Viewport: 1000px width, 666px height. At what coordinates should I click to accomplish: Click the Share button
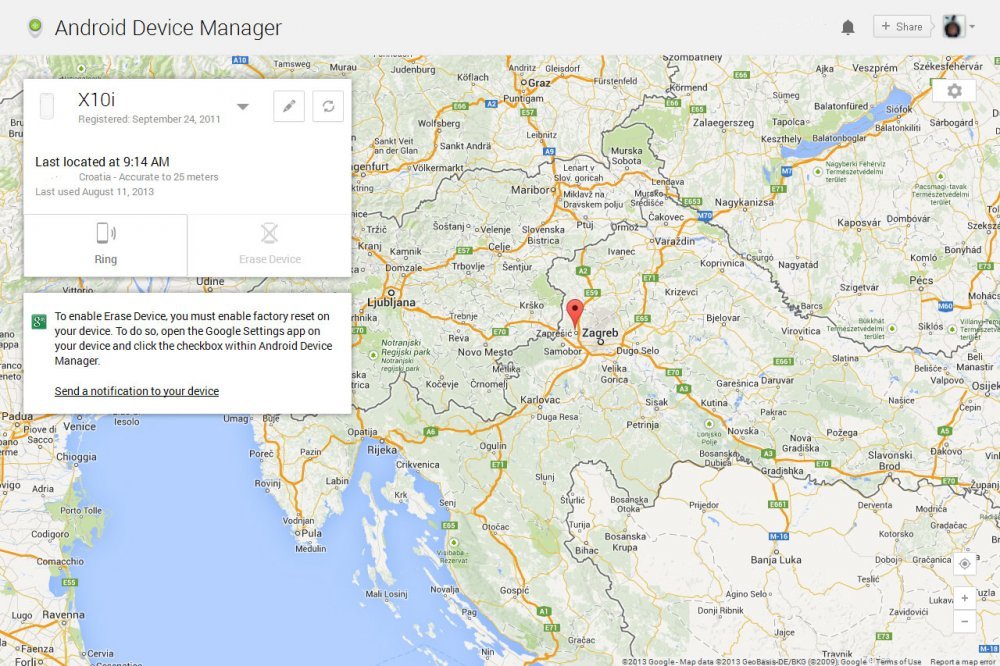point(902,27)
